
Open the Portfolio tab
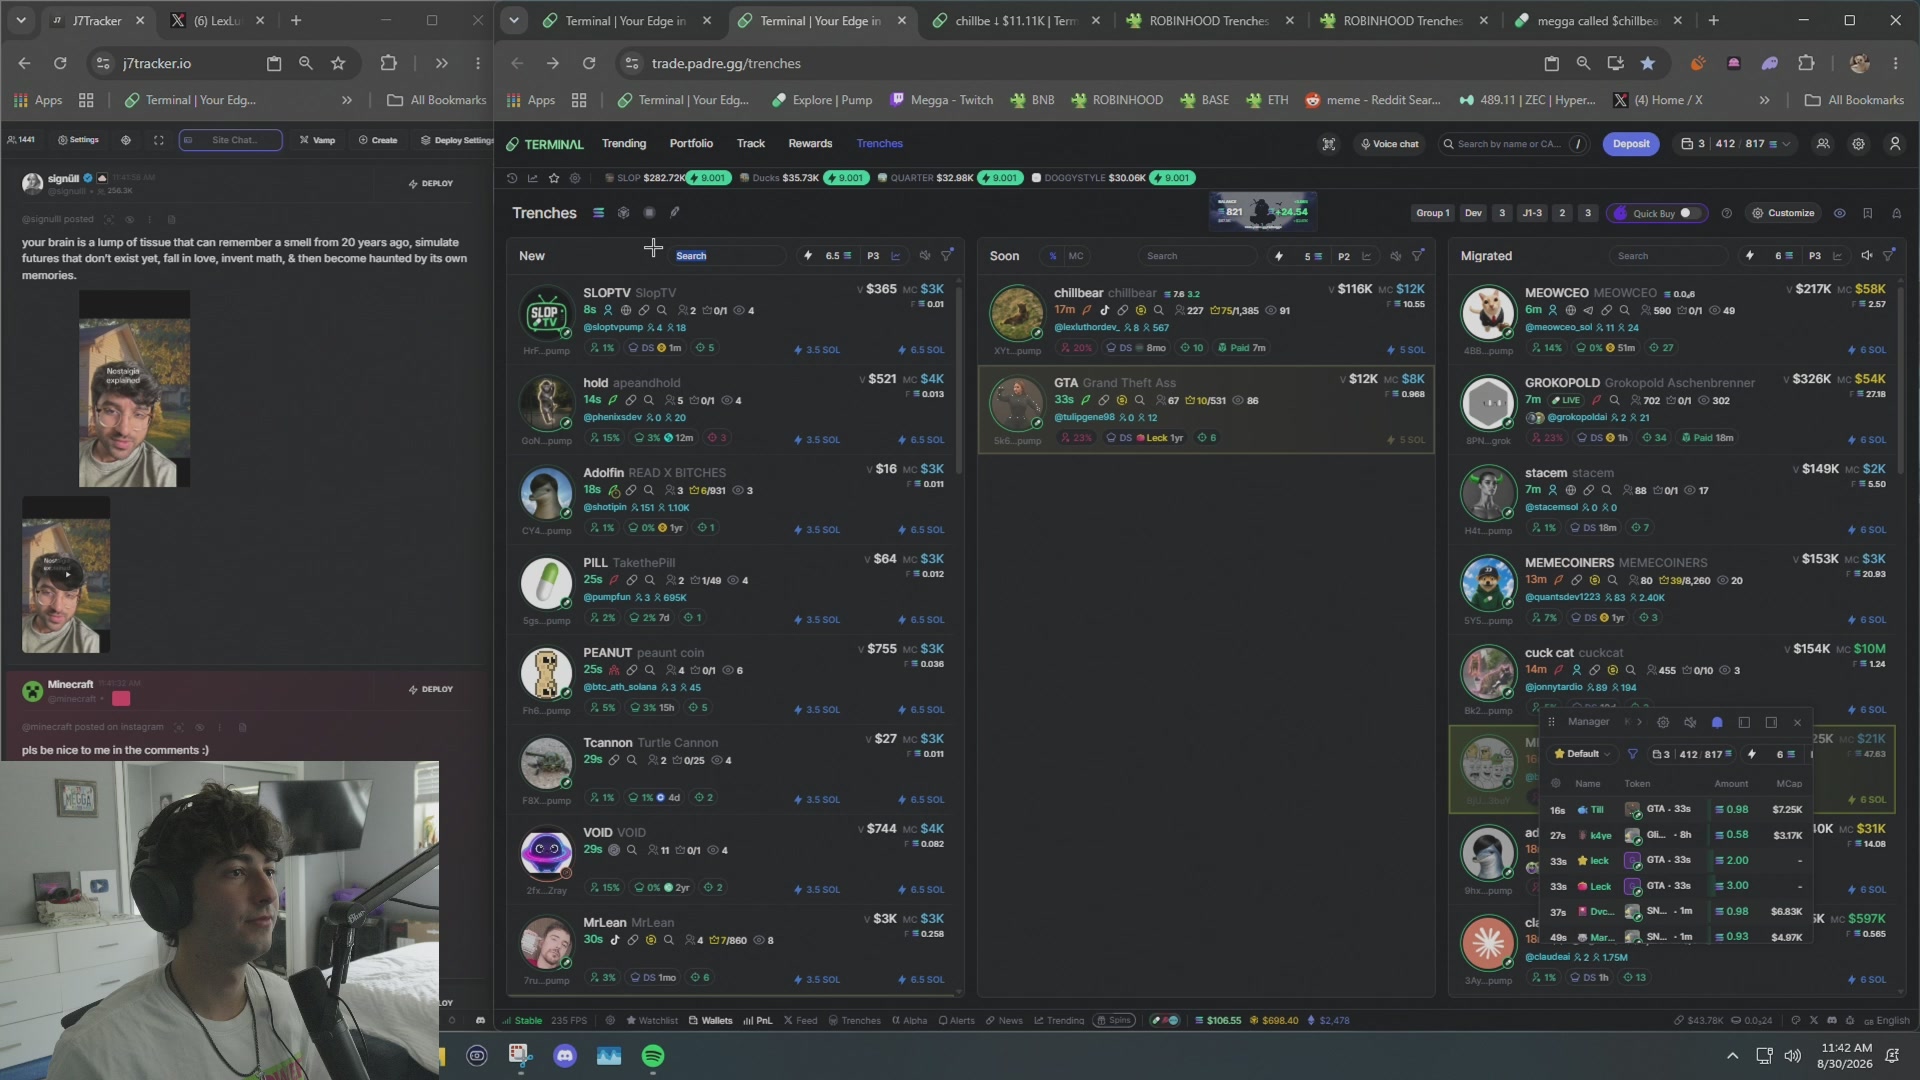point(691,144)
